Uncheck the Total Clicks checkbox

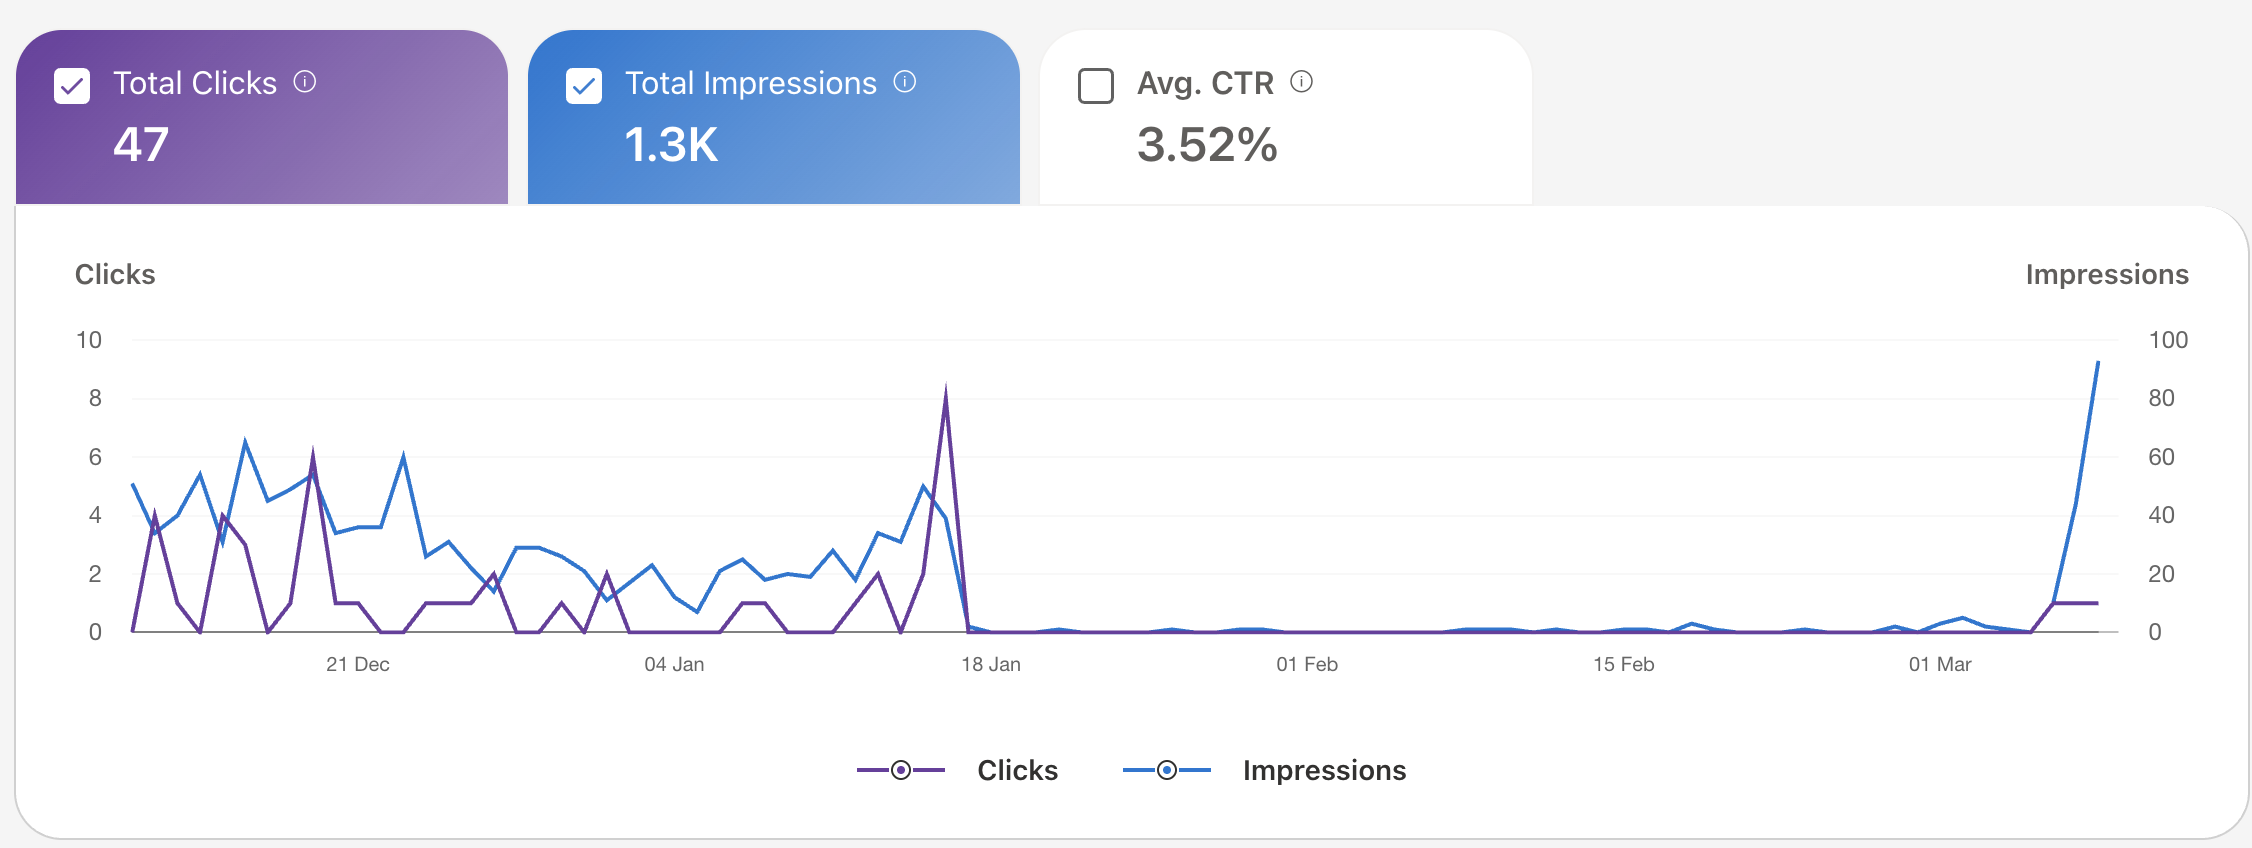click(x=72, y=86)
